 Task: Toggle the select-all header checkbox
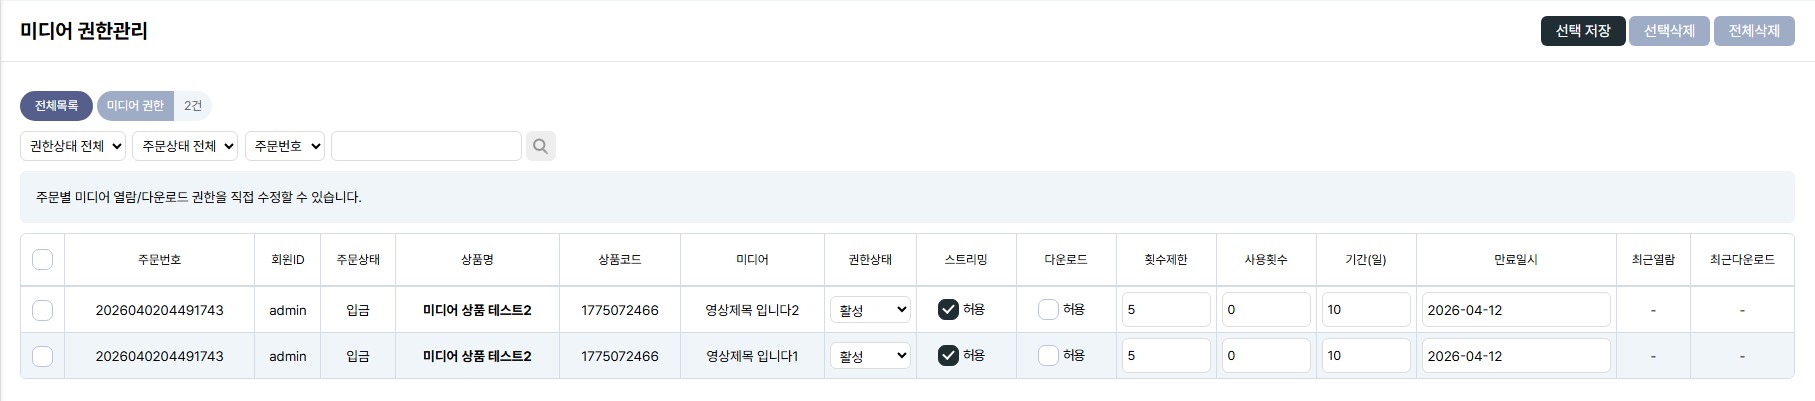click(42, 260)
